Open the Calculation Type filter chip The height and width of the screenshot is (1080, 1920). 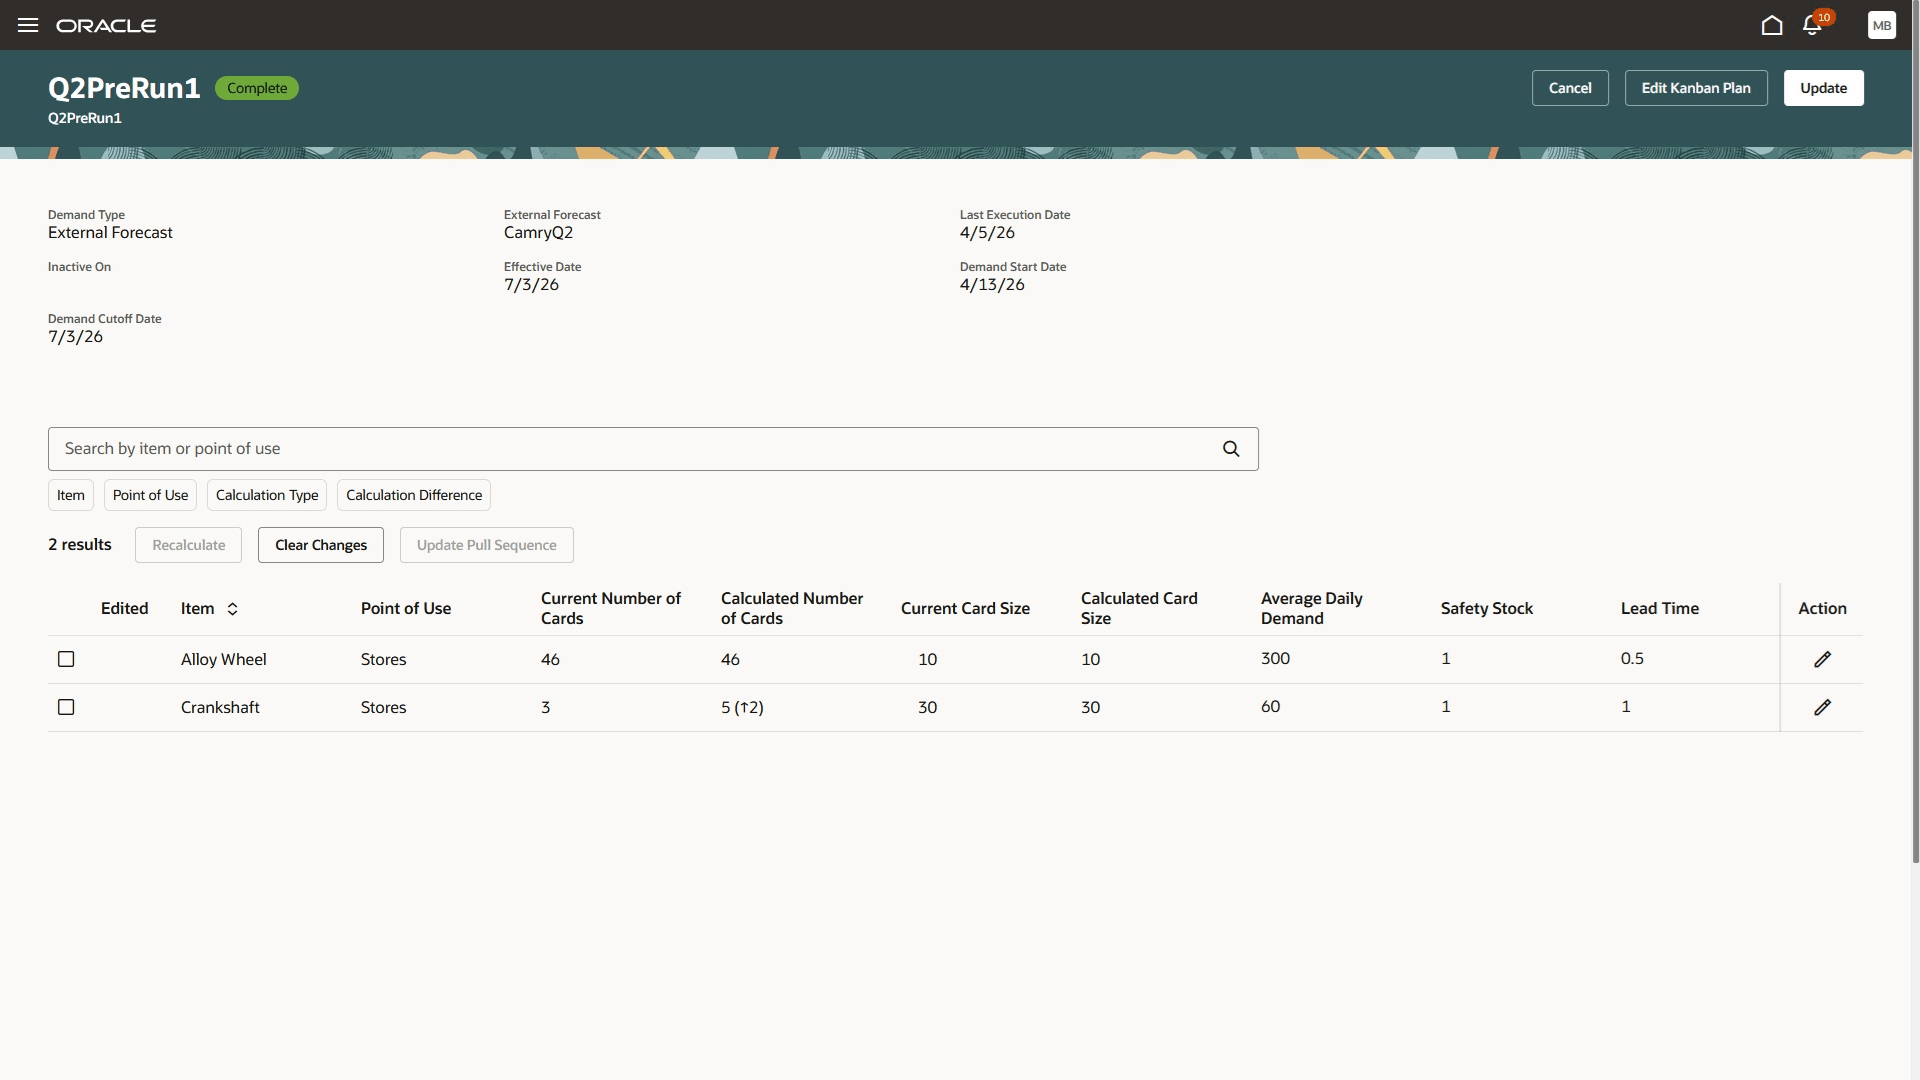click(267, 495)
